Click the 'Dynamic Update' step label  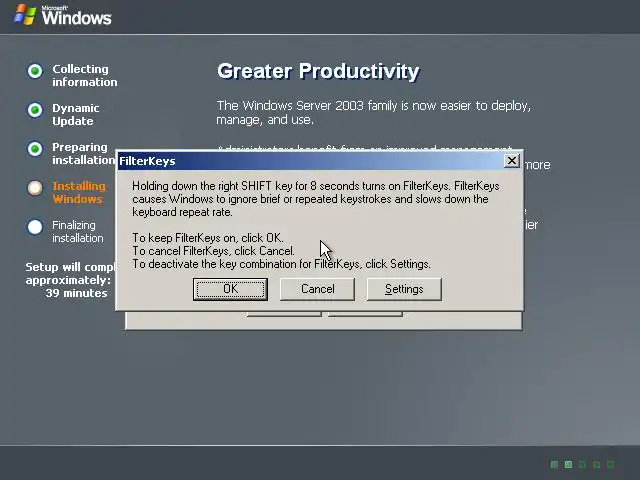point(76,115)
